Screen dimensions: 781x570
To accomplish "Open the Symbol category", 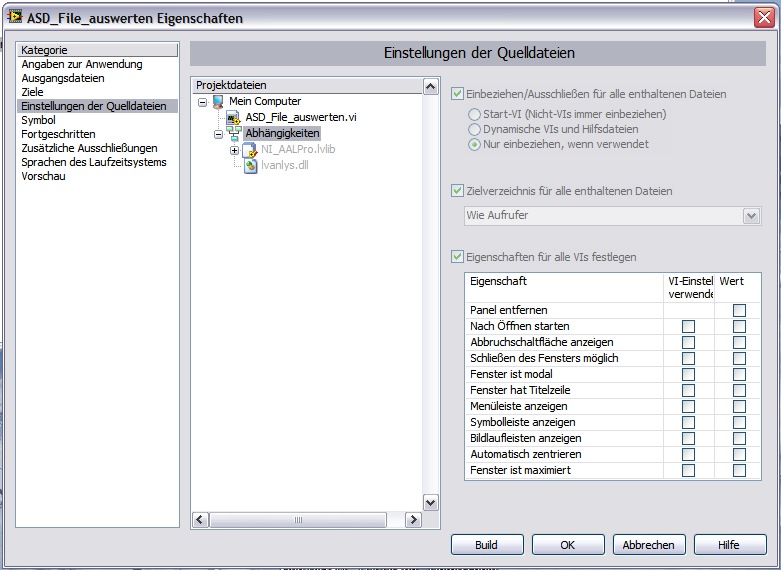I will [97, 120].
